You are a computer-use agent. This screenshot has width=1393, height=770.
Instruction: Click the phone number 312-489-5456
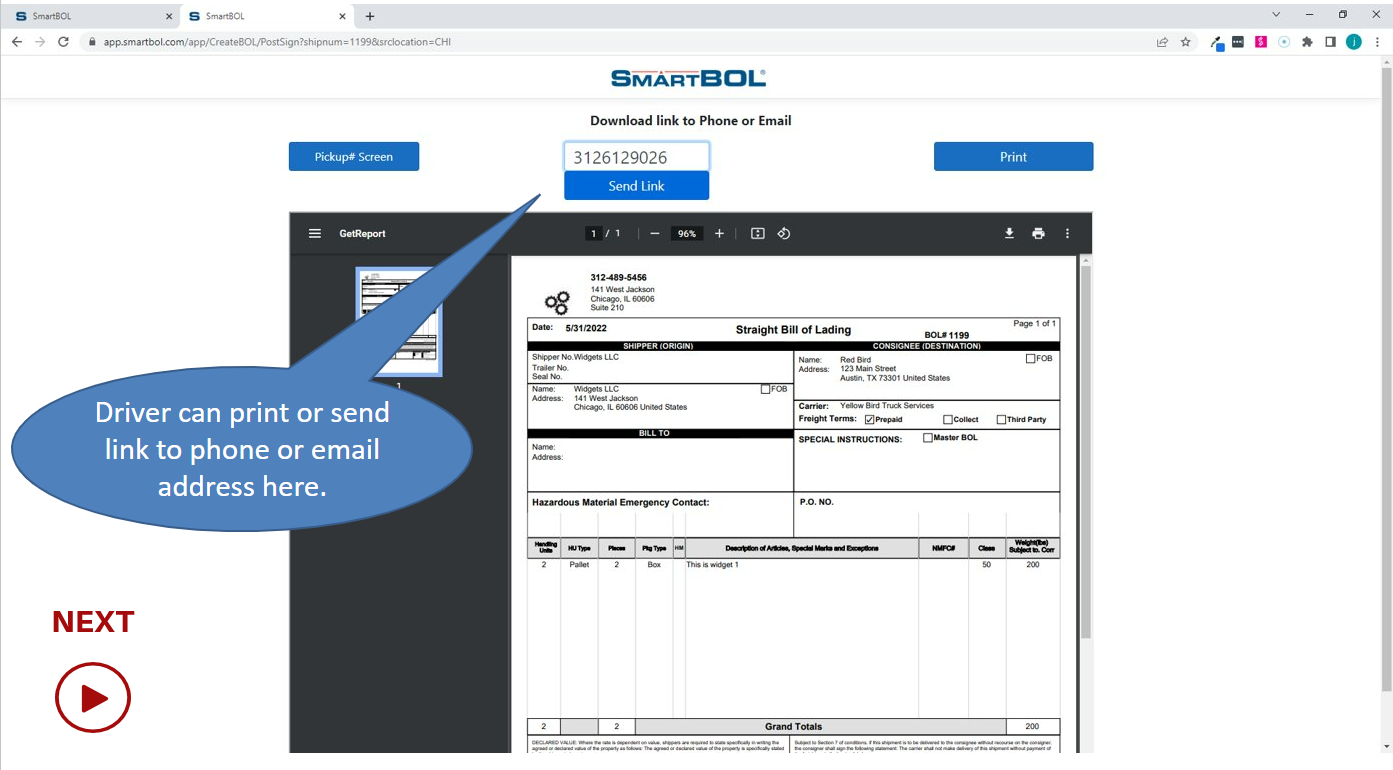618,277
